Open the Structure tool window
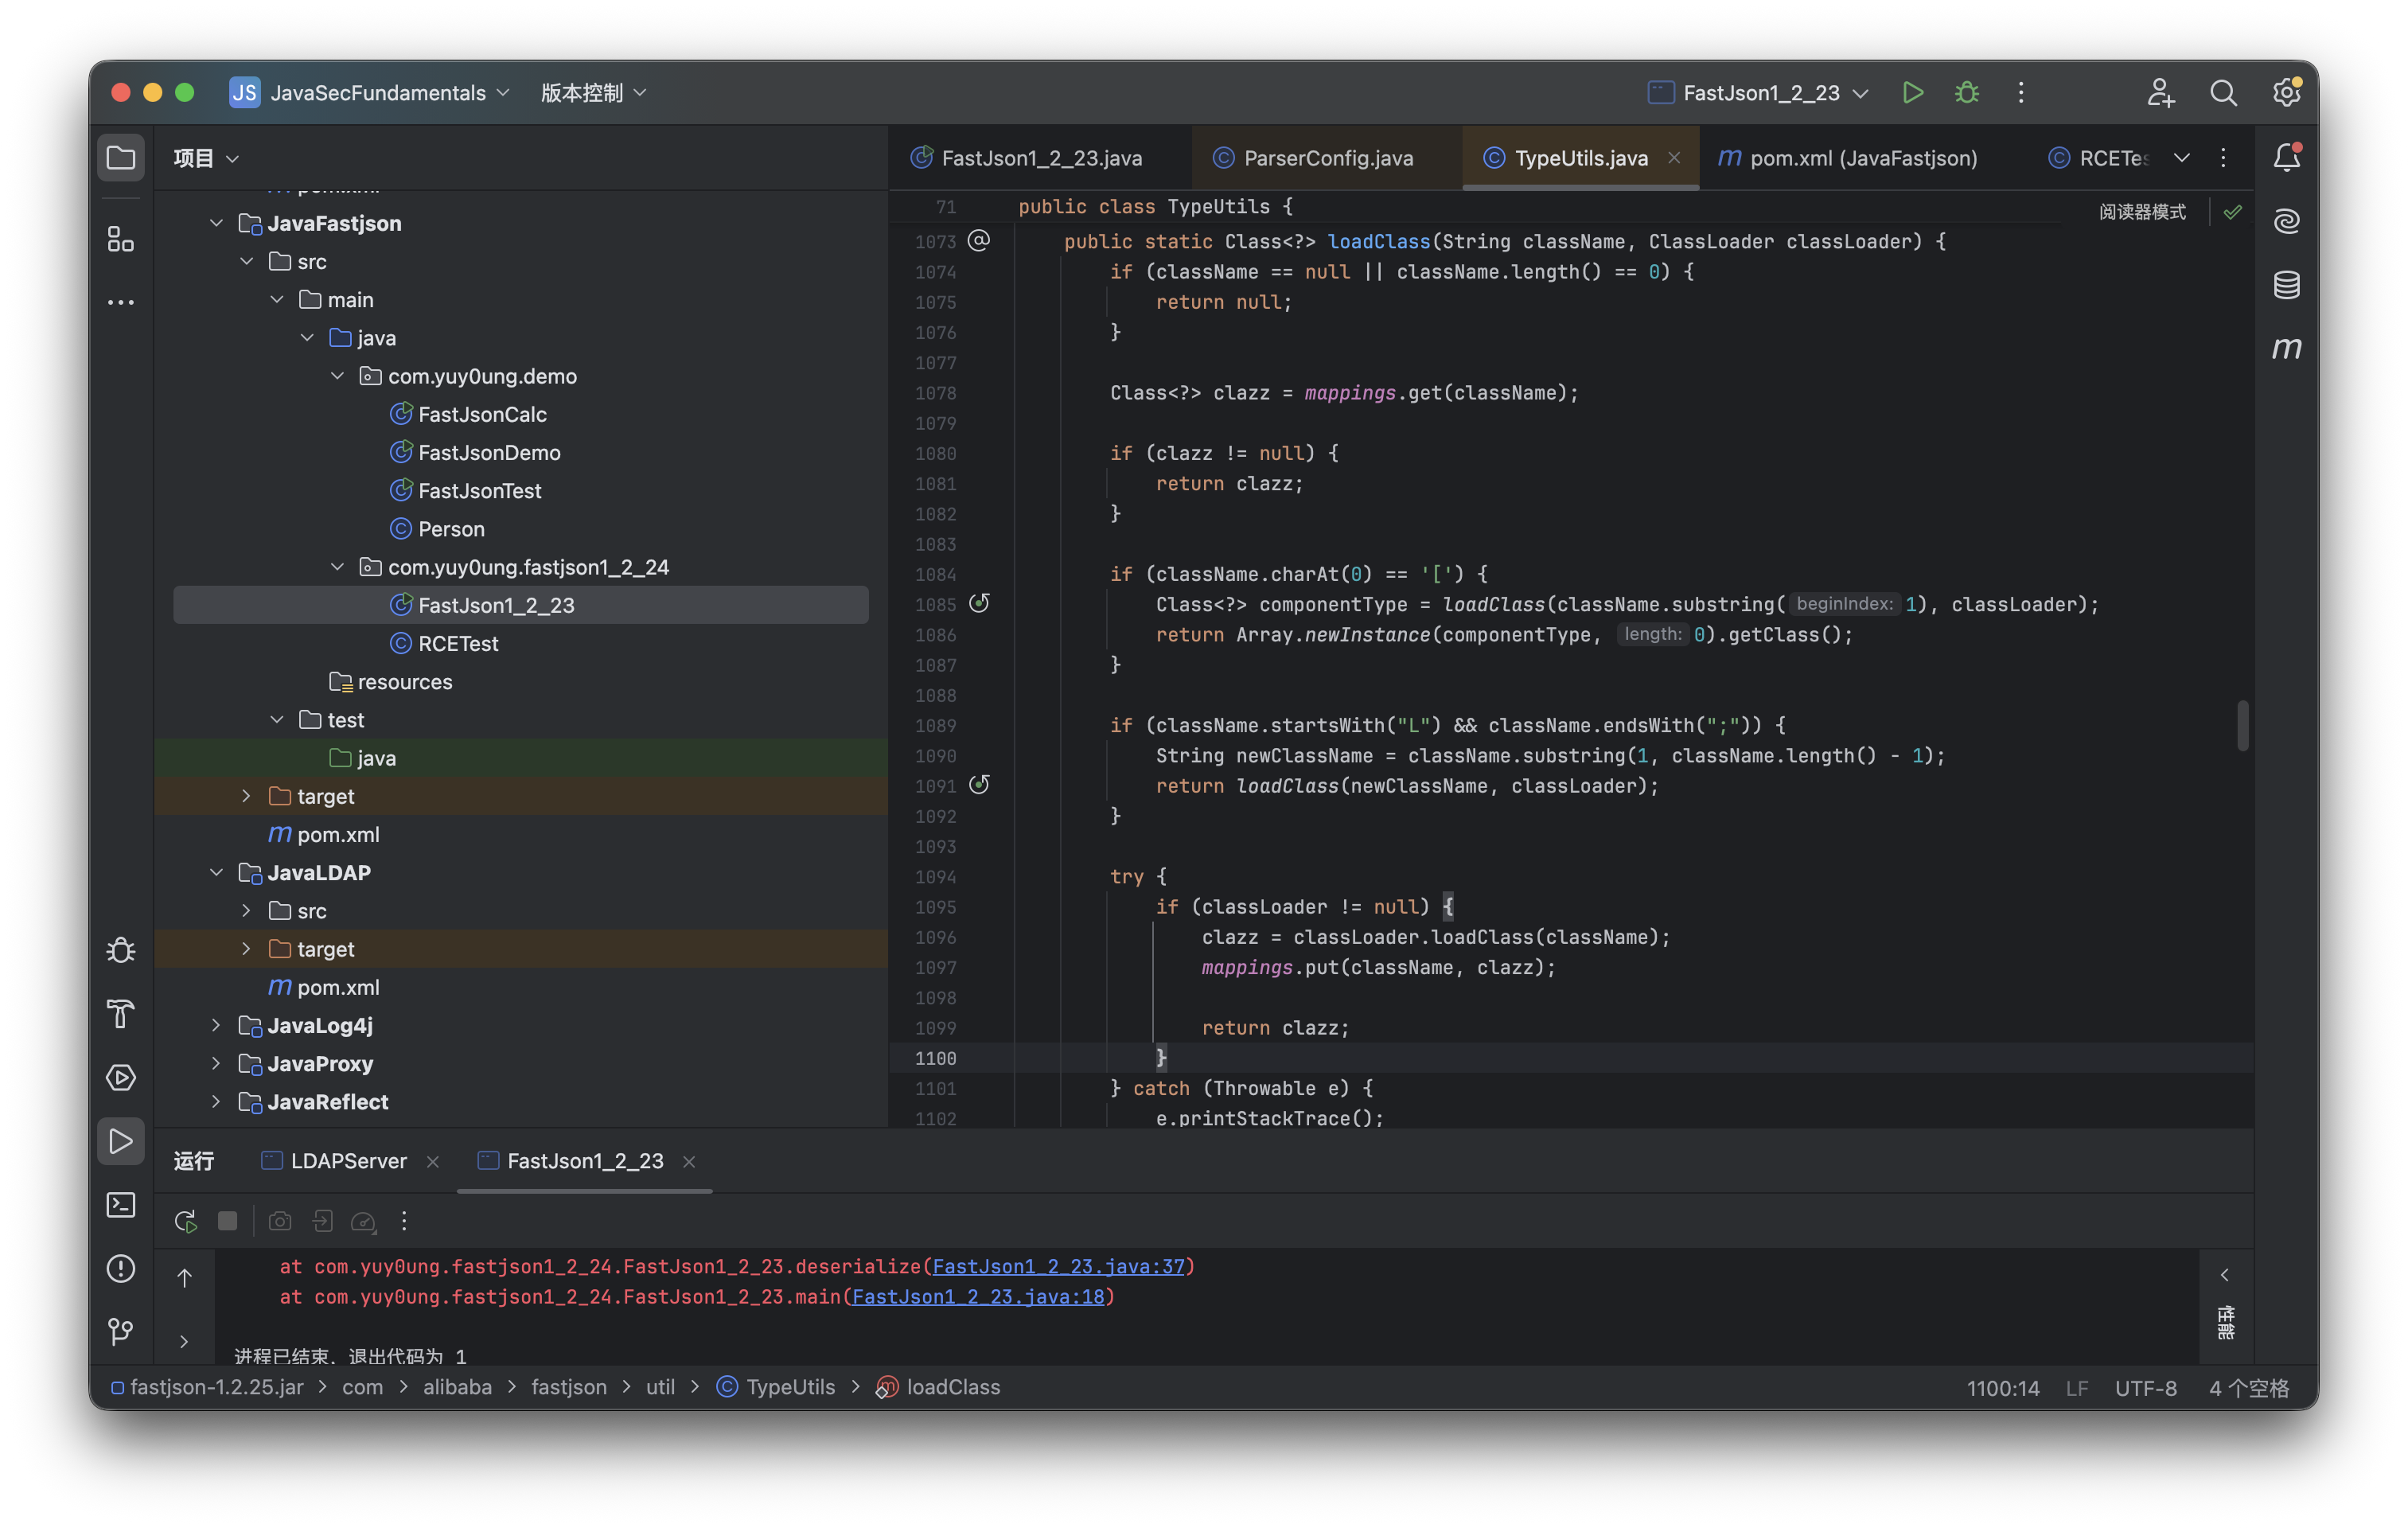 pyautogui.click(x=120, y=239)
